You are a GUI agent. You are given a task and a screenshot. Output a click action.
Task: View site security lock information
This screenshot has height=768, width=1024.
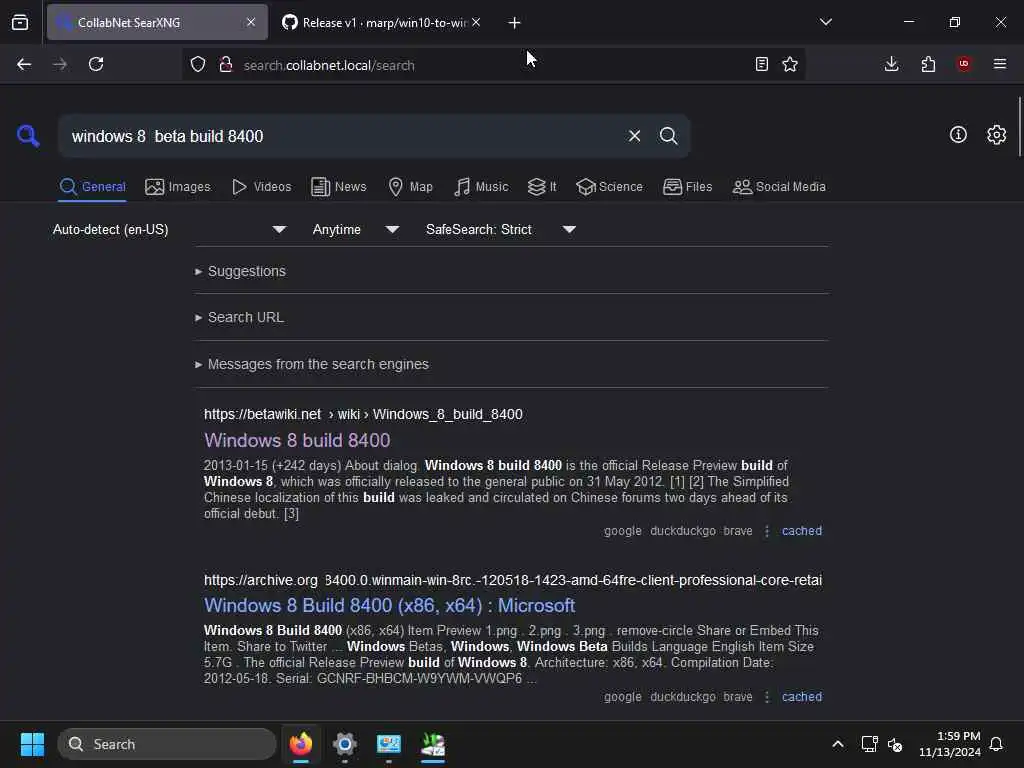pos(226,64)
